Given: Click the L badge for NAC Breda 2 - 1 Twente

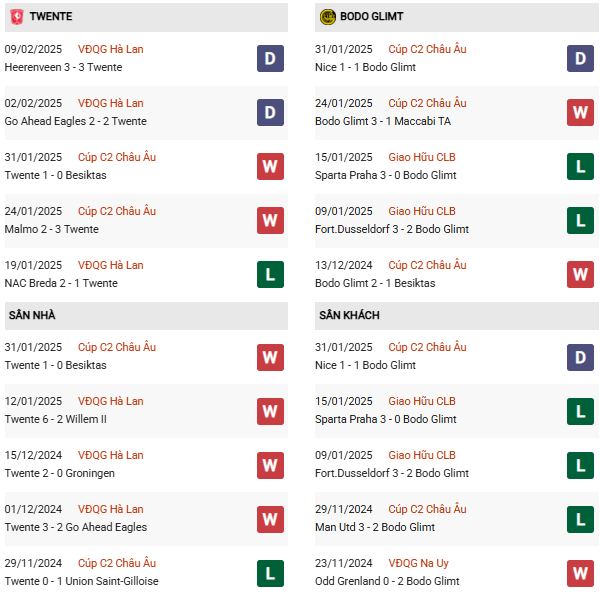Looking at the screenshot, I should pos(270,275).
